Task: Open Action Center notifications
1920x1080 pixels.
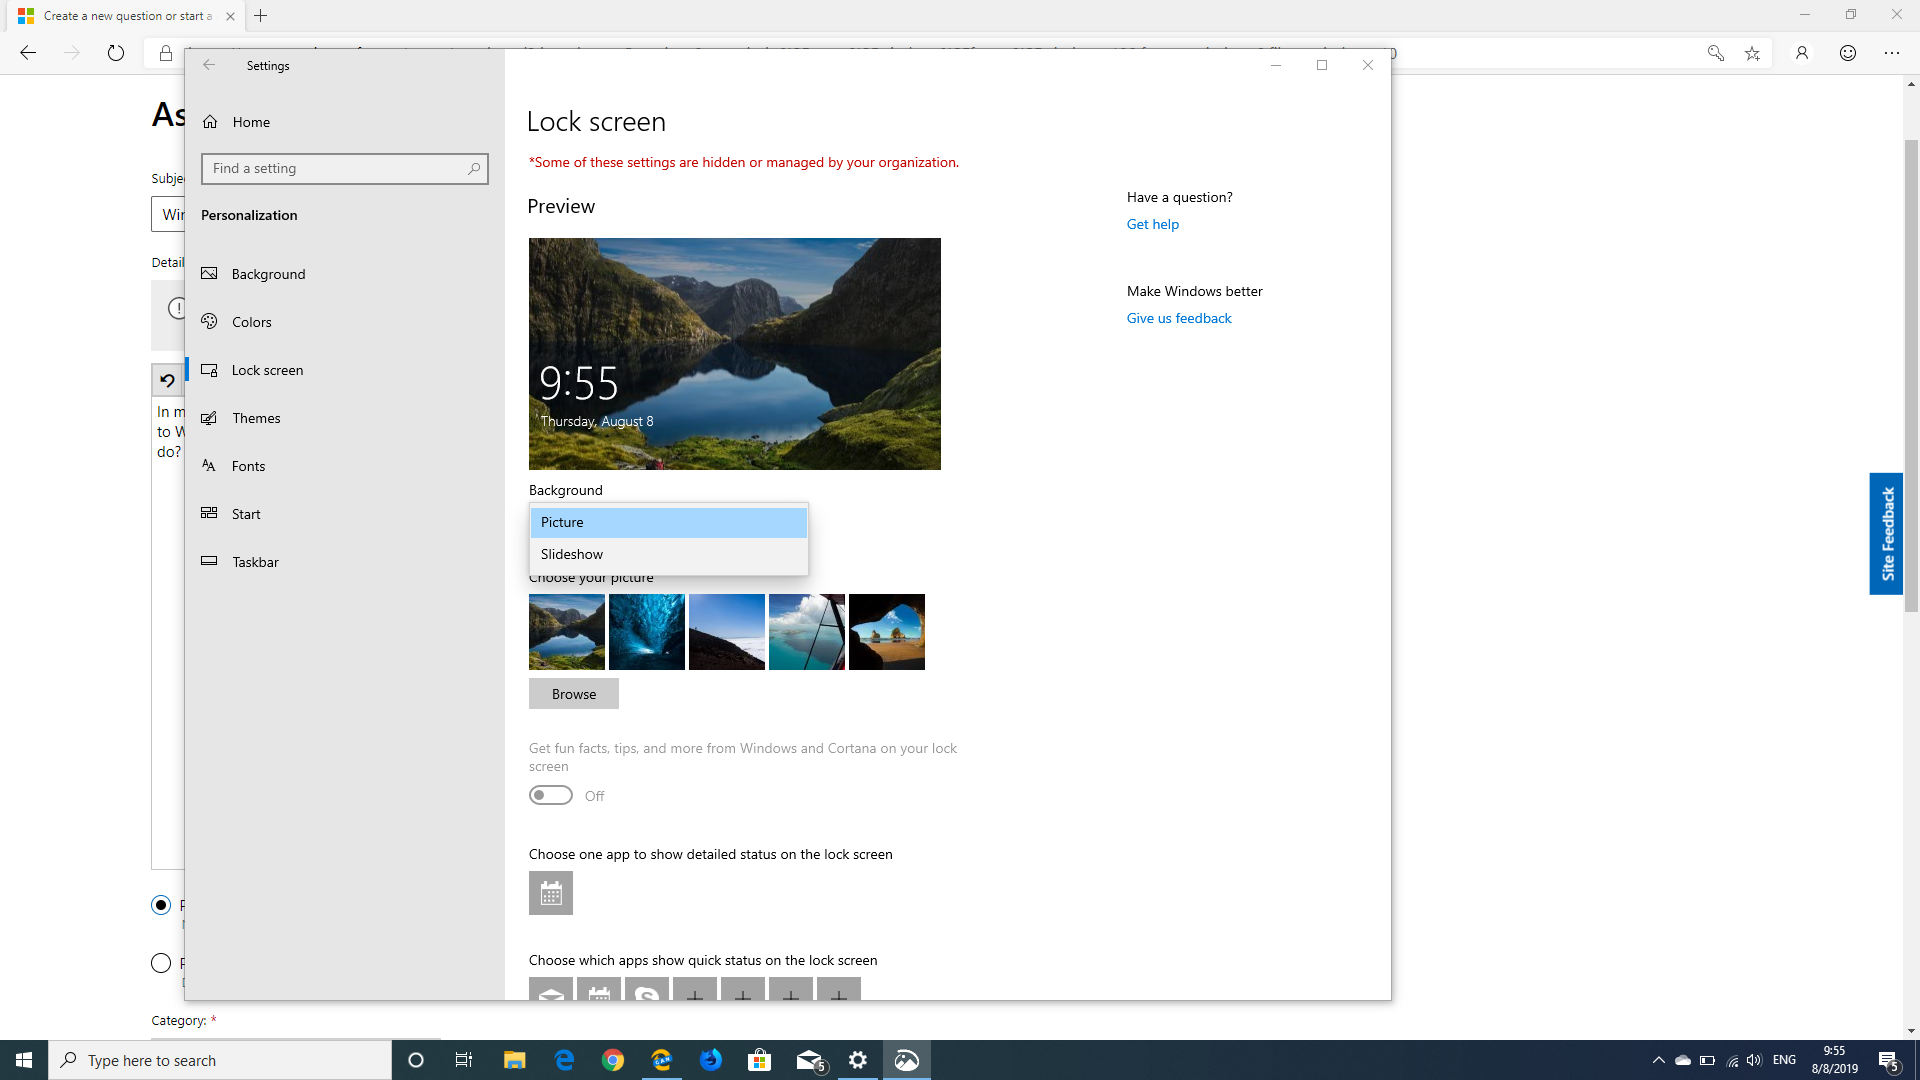Action: (1889, 1060)
